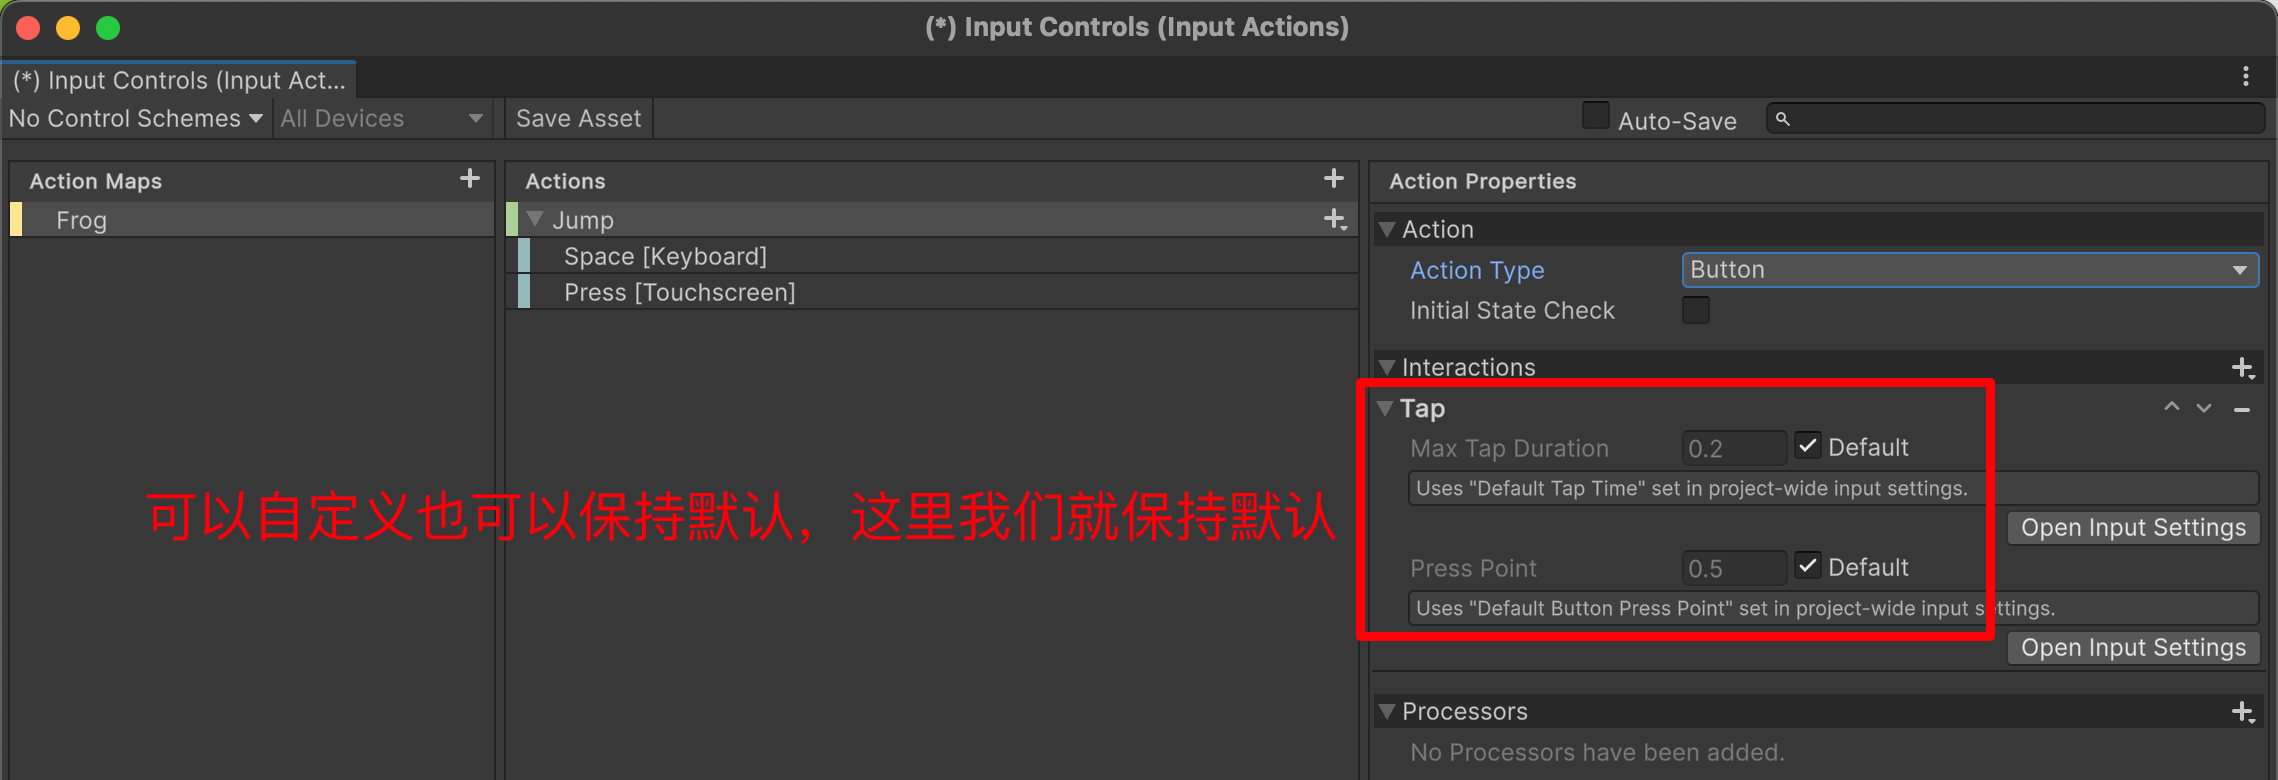This screenshot has height=780, width=2278.
Task: Move Tap interaction up
Action: click(2172, 408)
